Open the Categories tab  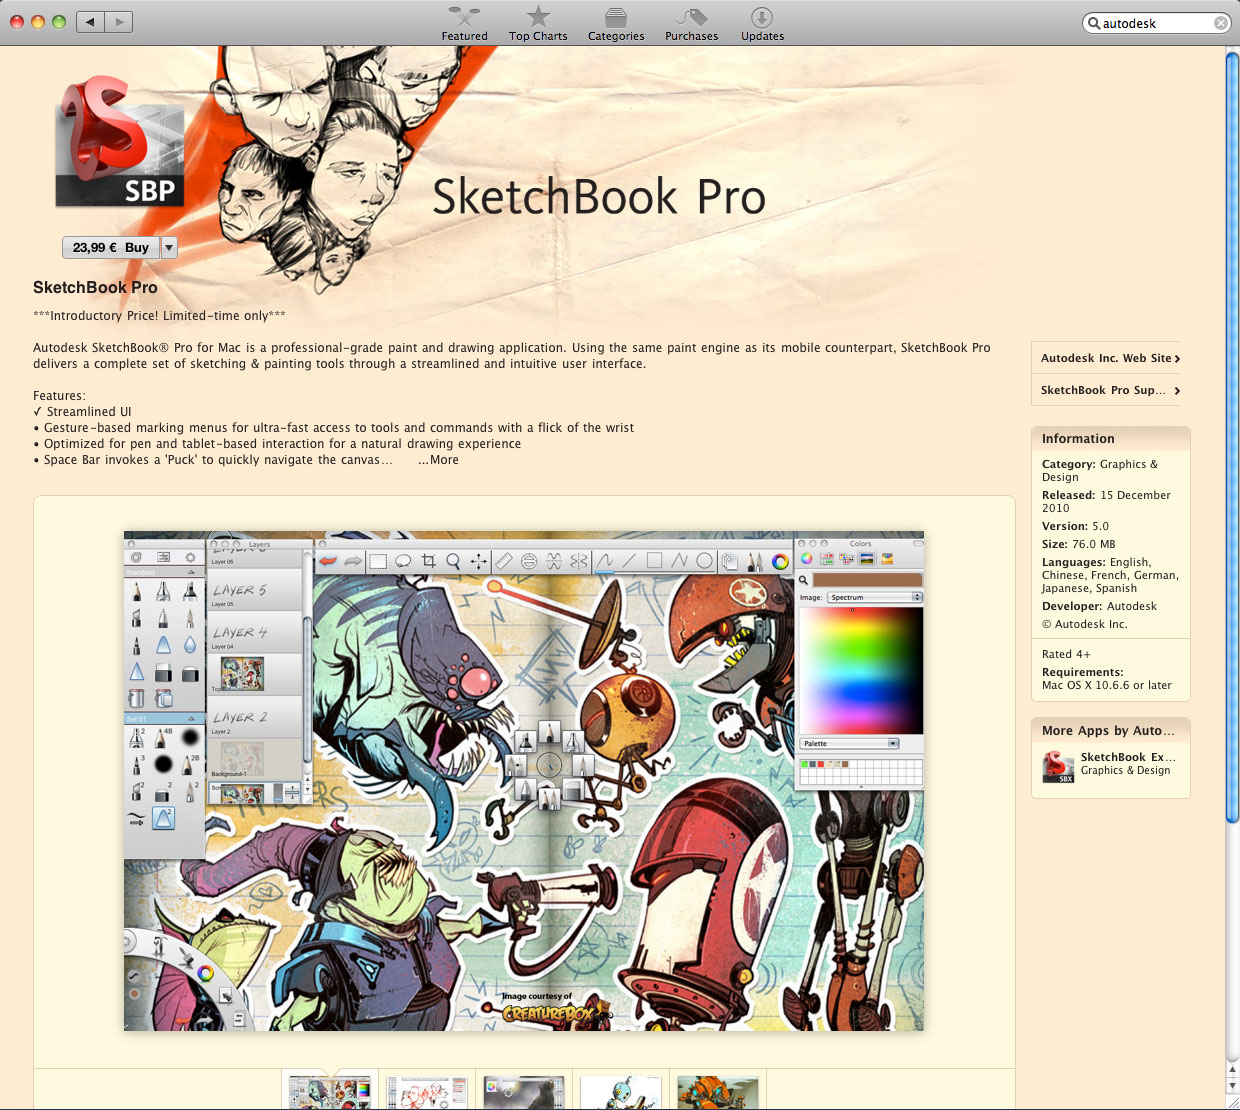(616, 24)
